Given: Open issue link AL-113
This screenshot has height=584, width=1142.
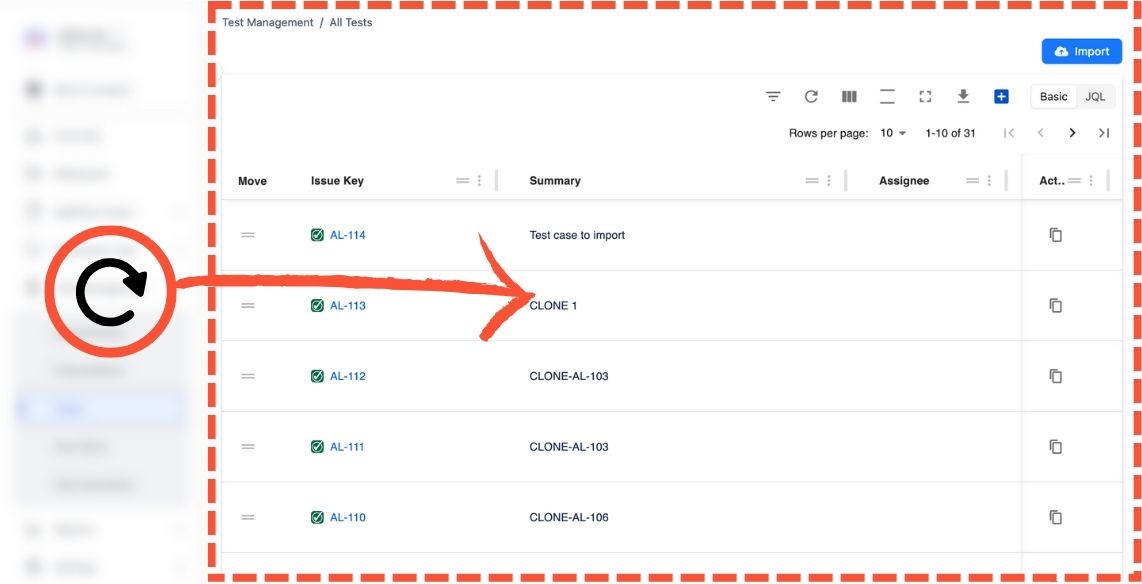Looking at the screenshot, I should pos(347,306).
